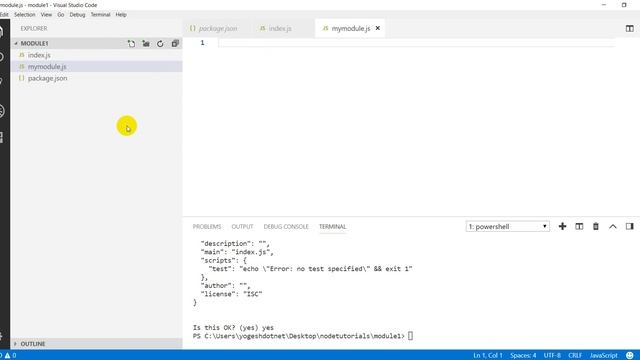Click the EXPLORER panel title

34,28
